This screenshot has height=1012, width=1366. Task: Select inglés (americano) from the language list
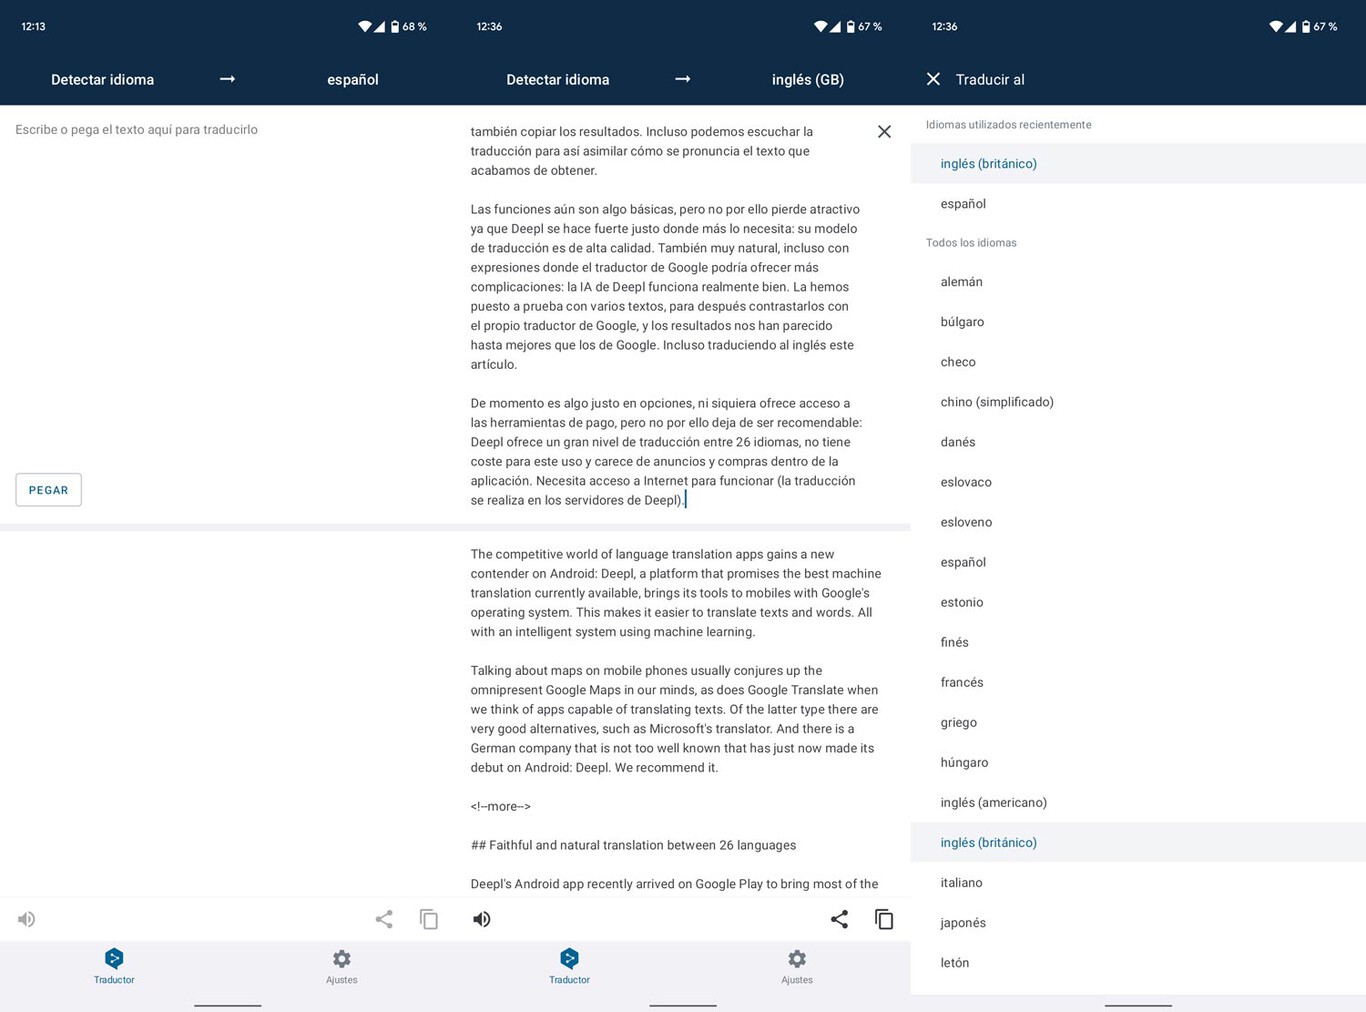point(993,802)
